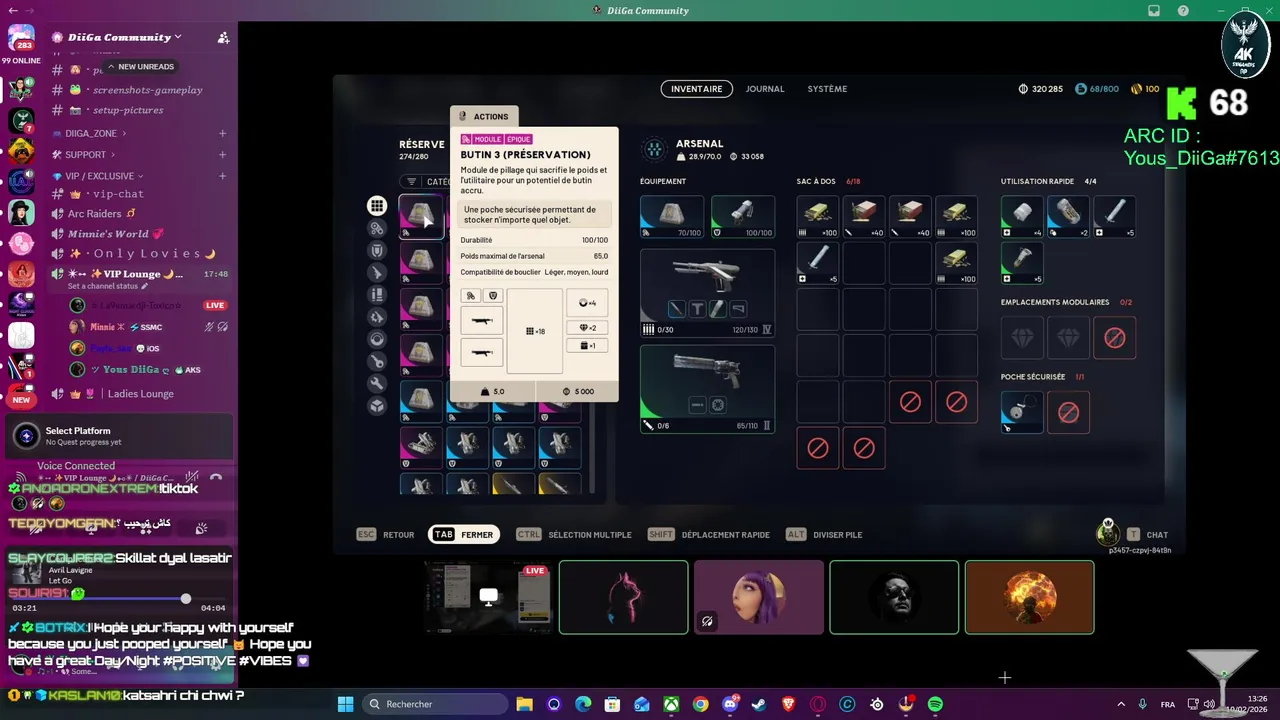Click the FERMER button
The image size is (1280, 720).
[464, 535]
